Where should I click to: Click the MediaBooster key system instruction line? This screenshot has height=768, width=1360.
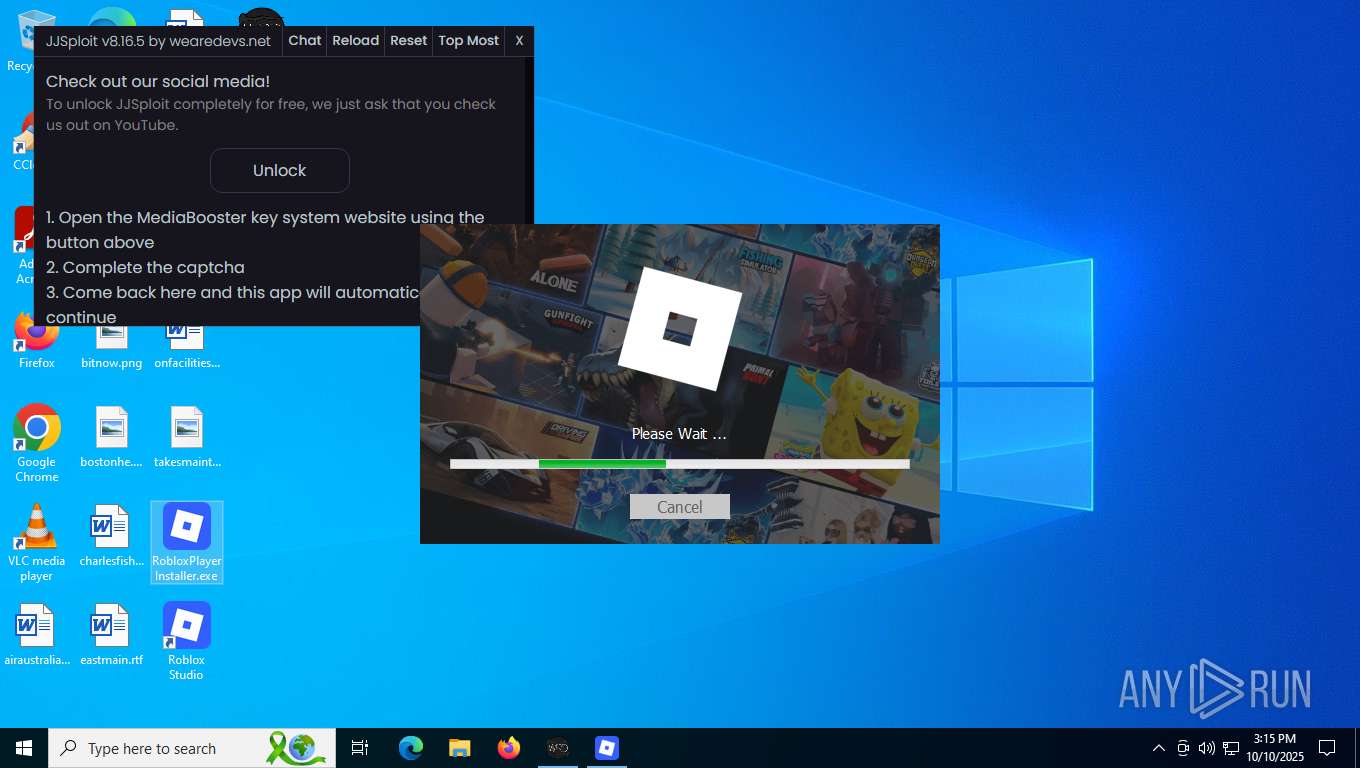pos(265,230)
